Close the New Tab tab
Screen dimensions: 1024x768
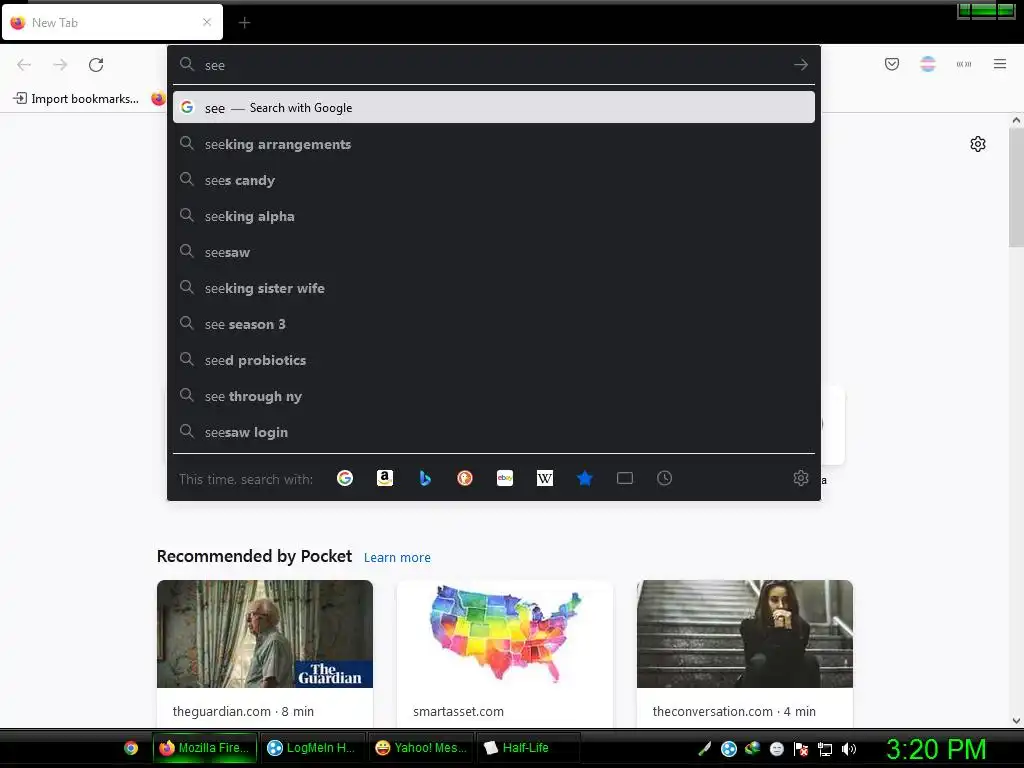point(207,22)
